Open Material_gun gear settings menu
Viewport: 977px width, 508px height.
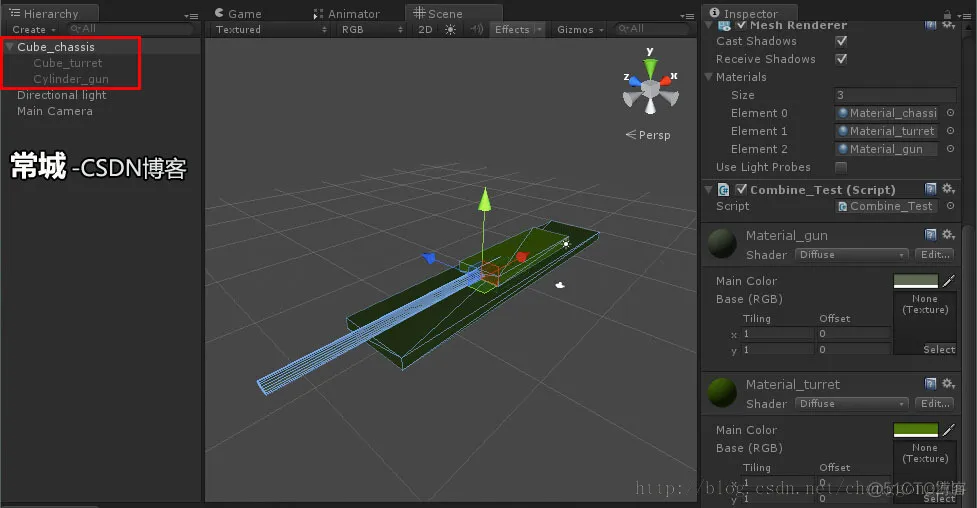[x=948, y=234]
